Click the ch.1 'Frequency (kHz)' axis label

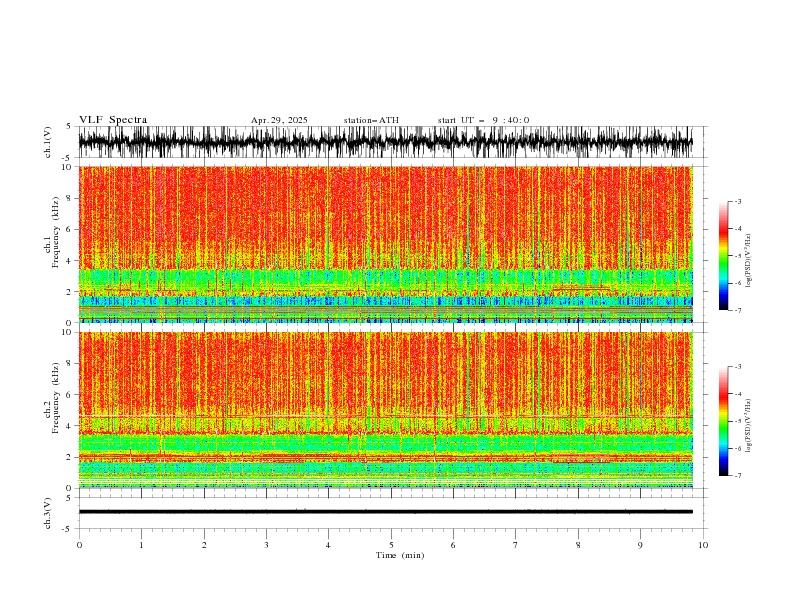coord(56,232)
